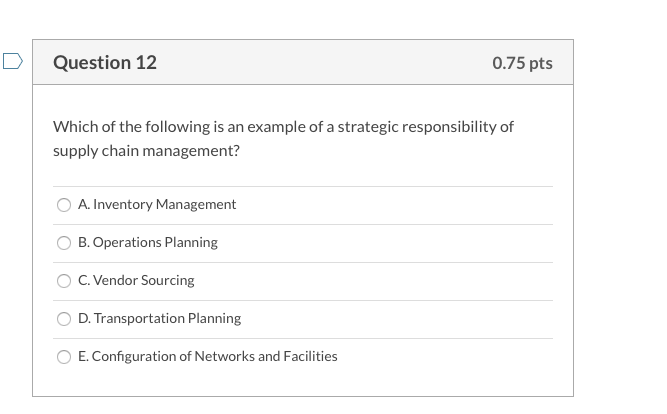667x414 pixels.
Task: Click the 'Question 12' heading
Action: pos(105,63)
